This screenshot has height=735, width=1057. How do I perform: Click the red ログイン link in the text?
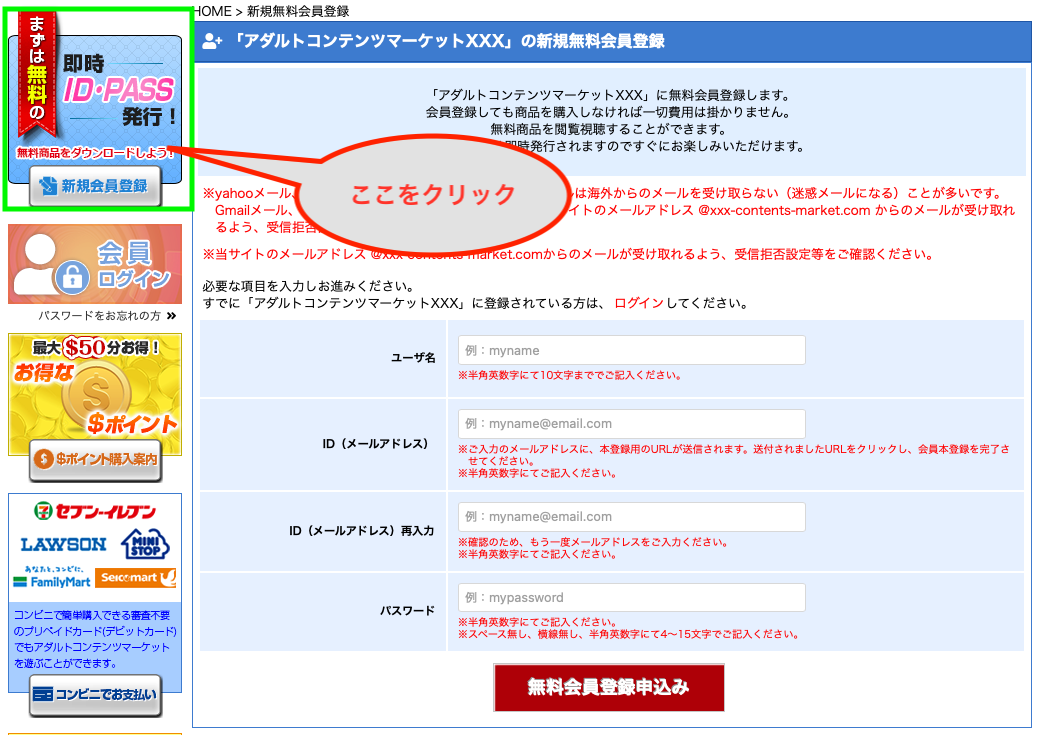pos(638,303)
